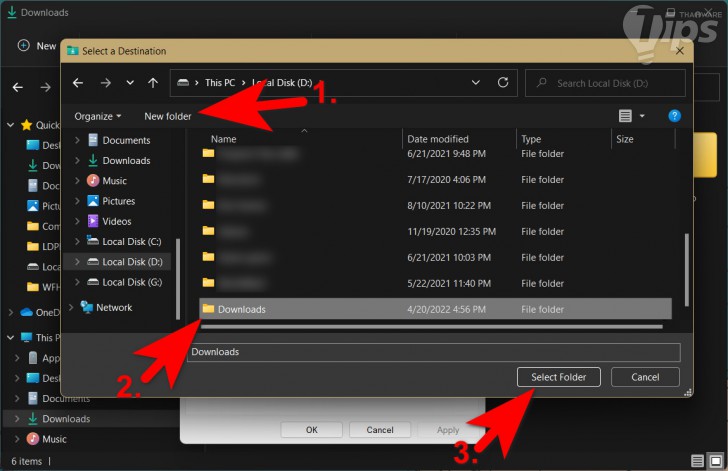
Task: Expand Videos node in dialog tree
Action: point(78,222)
